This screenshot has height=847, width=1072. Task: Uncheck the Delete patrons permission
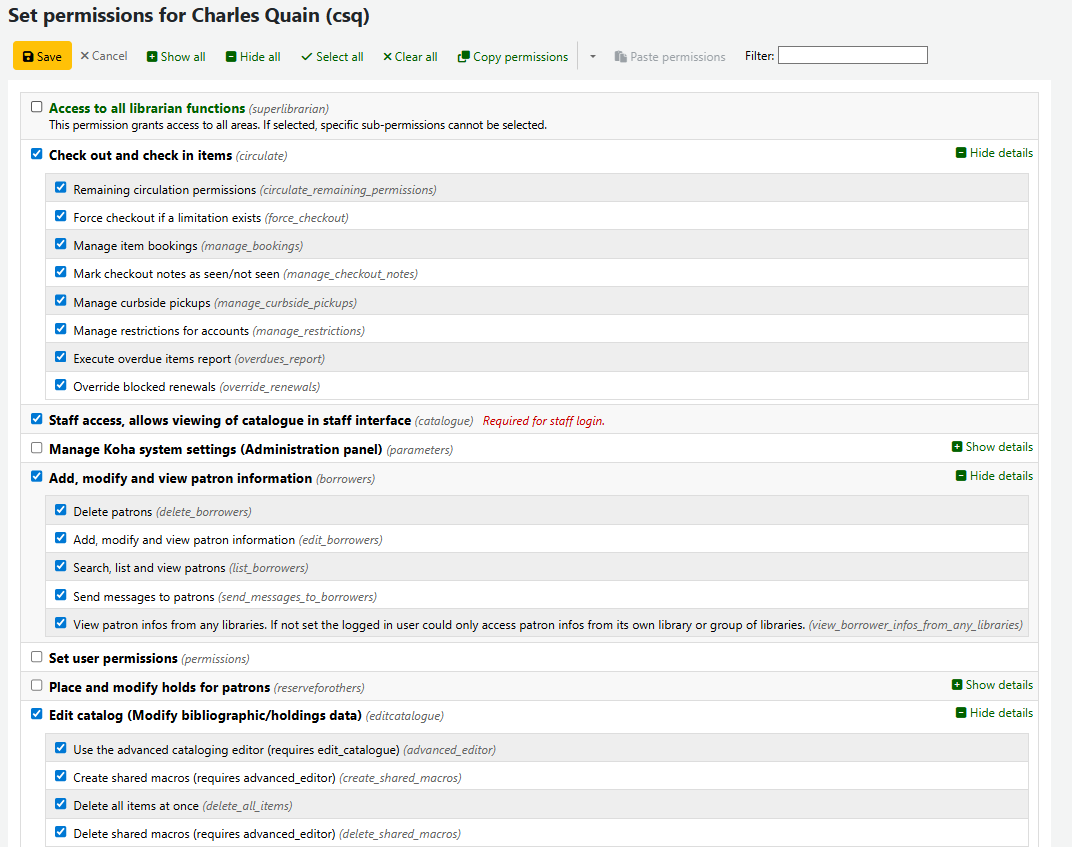(x=61, y=510)
